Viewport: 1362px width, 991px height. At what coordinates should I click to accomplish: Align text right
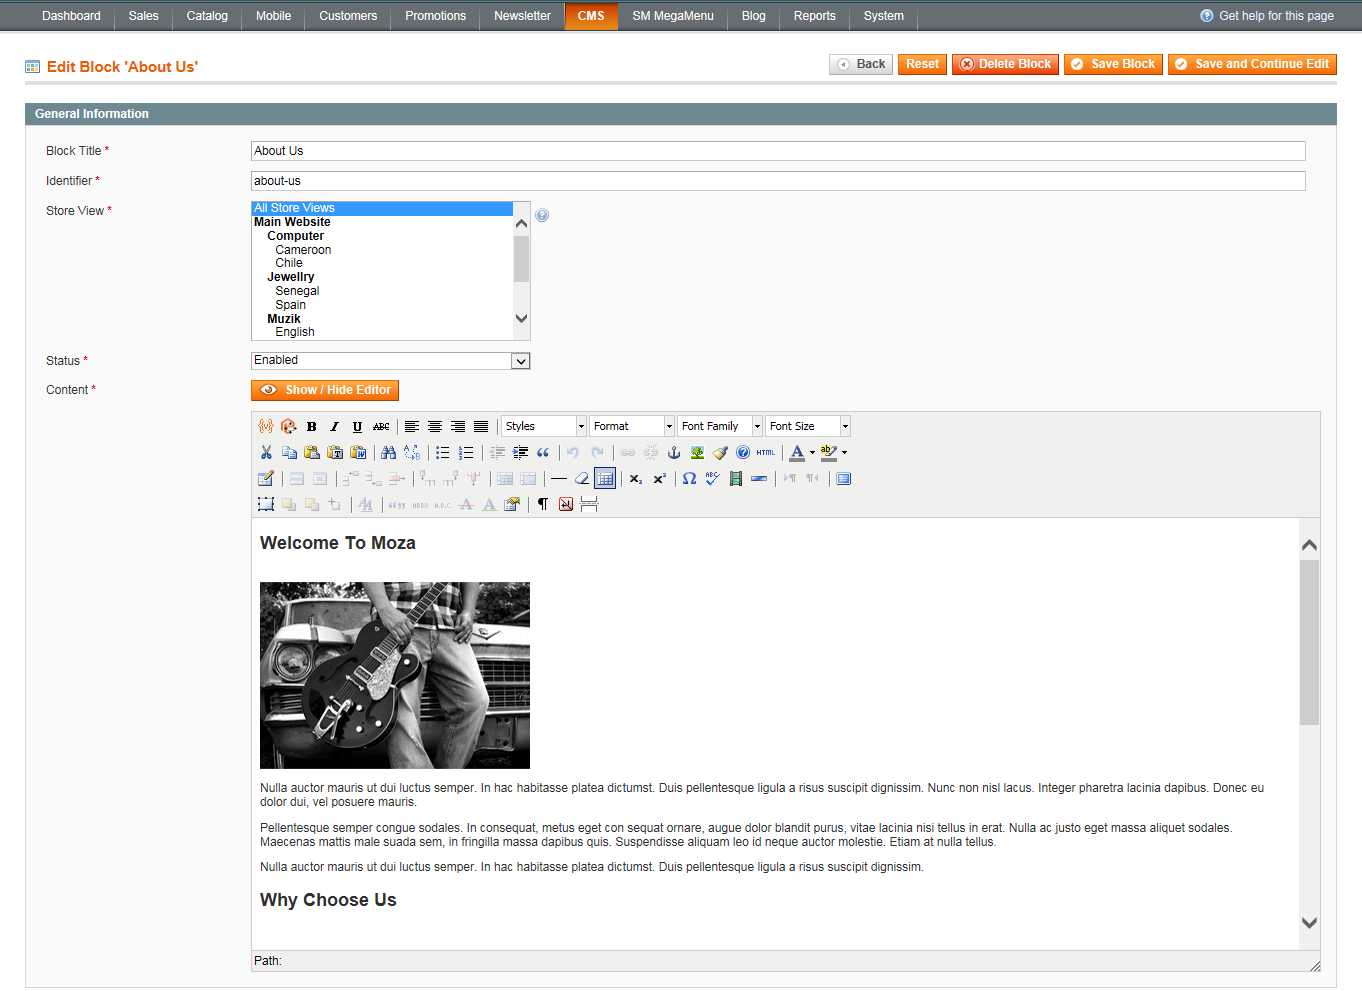point(458,426)
